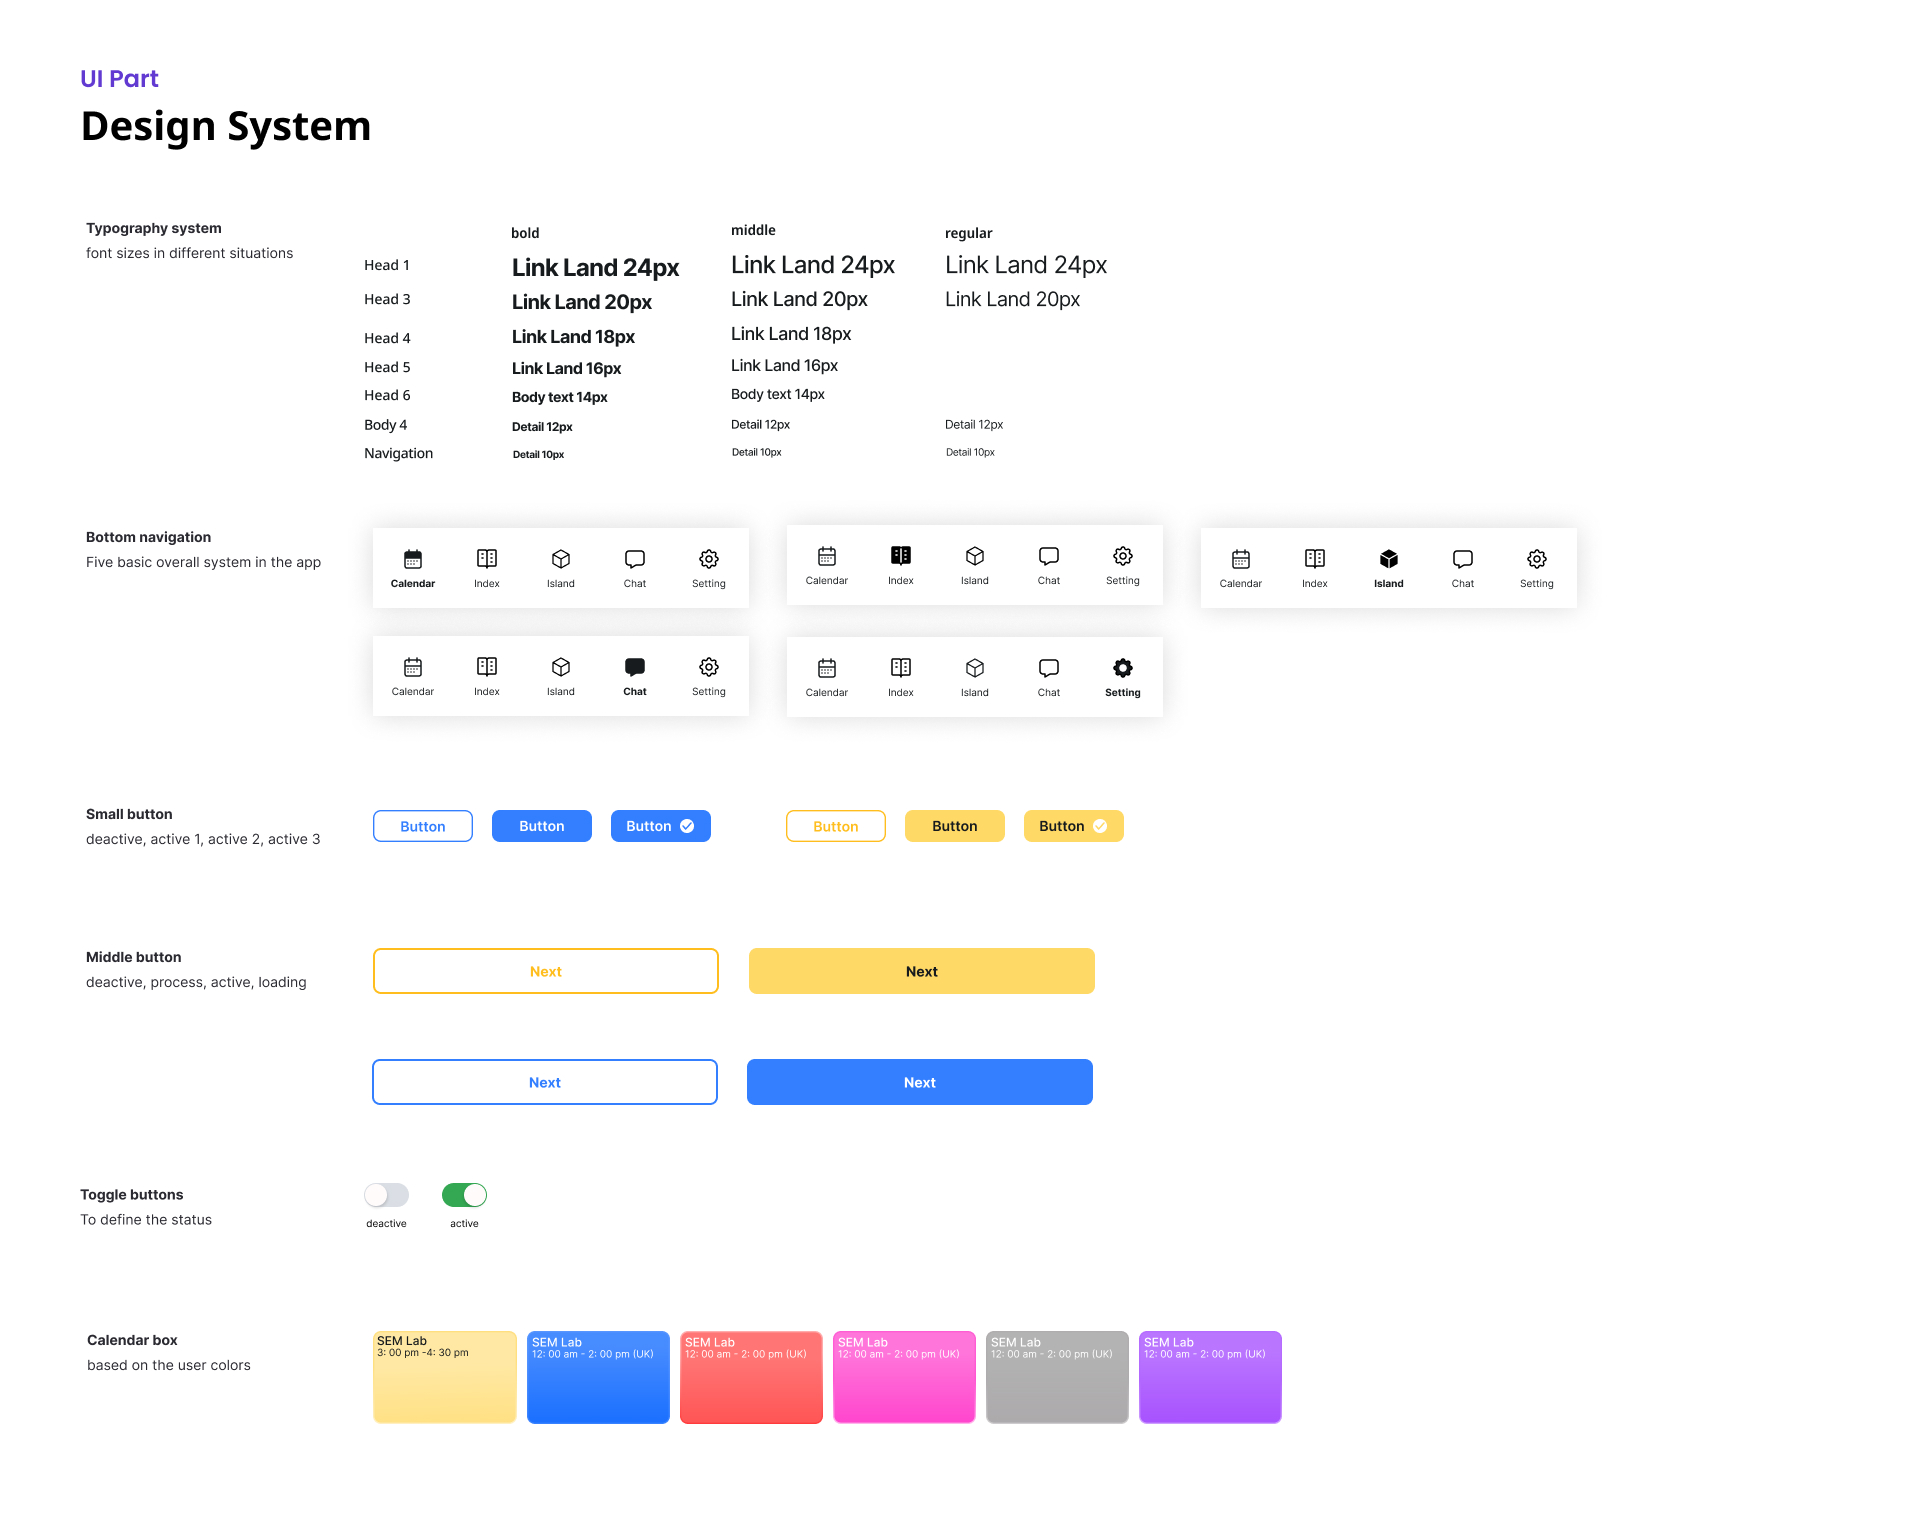Screen dimensions: 1920x1537
Task: Click the blue outlined small Button
Action: tap(423, 826)
